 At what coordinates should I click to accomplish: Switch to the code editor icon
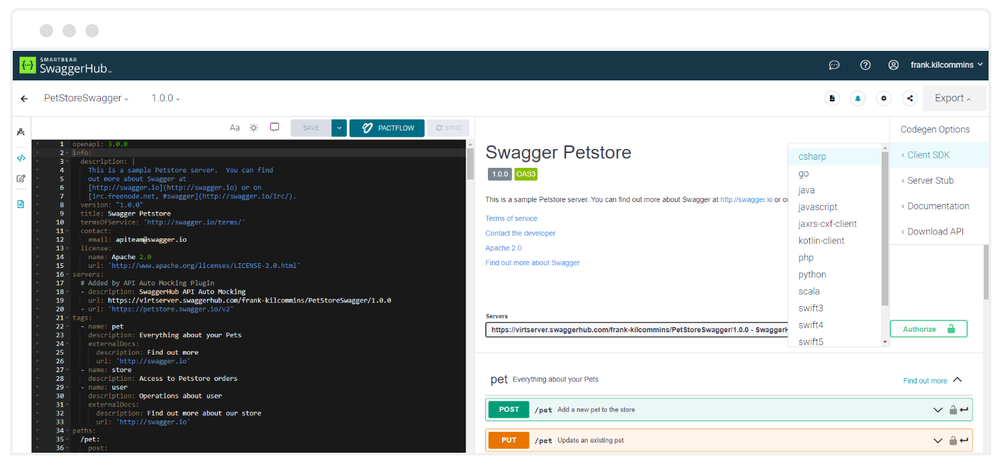pos(20,158)
